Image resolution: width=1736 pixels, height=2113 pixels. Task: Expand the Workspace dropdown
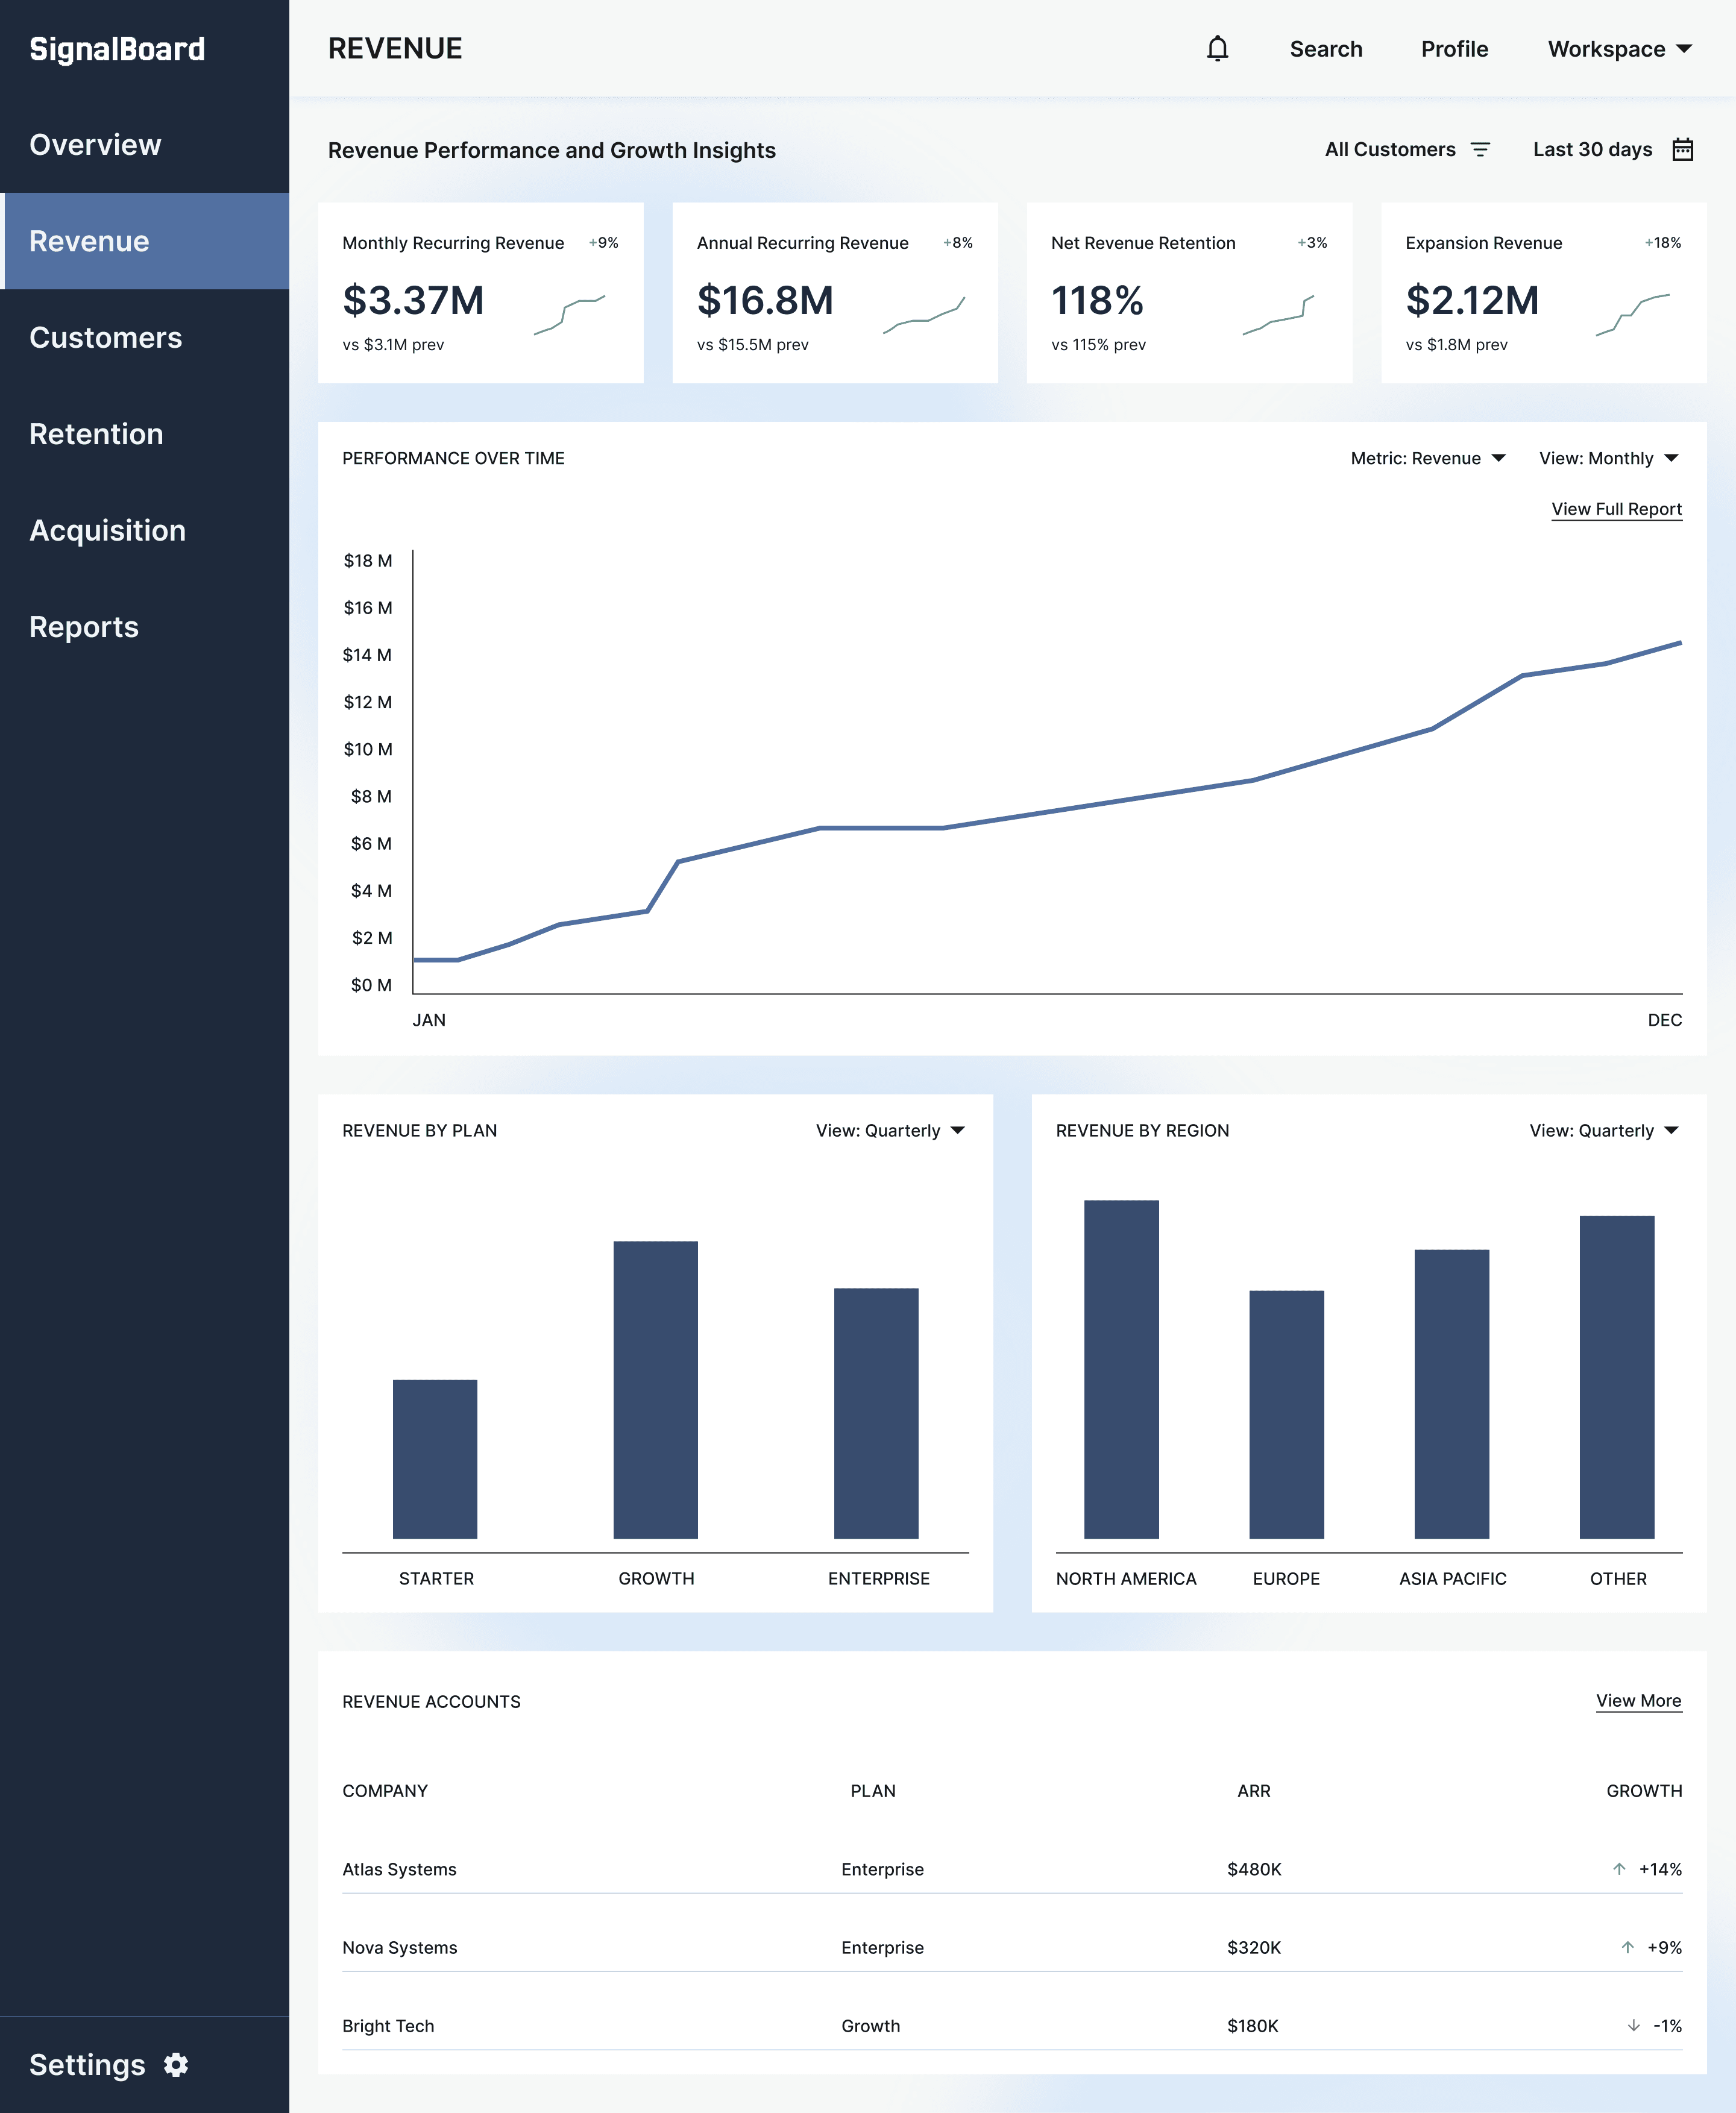tap(1619, 49)
